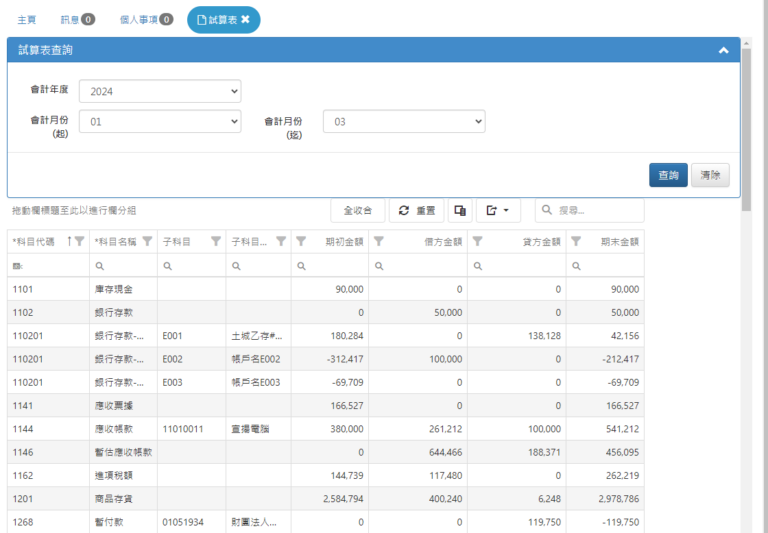Click the 重置 reset icon button
Screen dimensions: 768x533
click(x=416, y=210)
